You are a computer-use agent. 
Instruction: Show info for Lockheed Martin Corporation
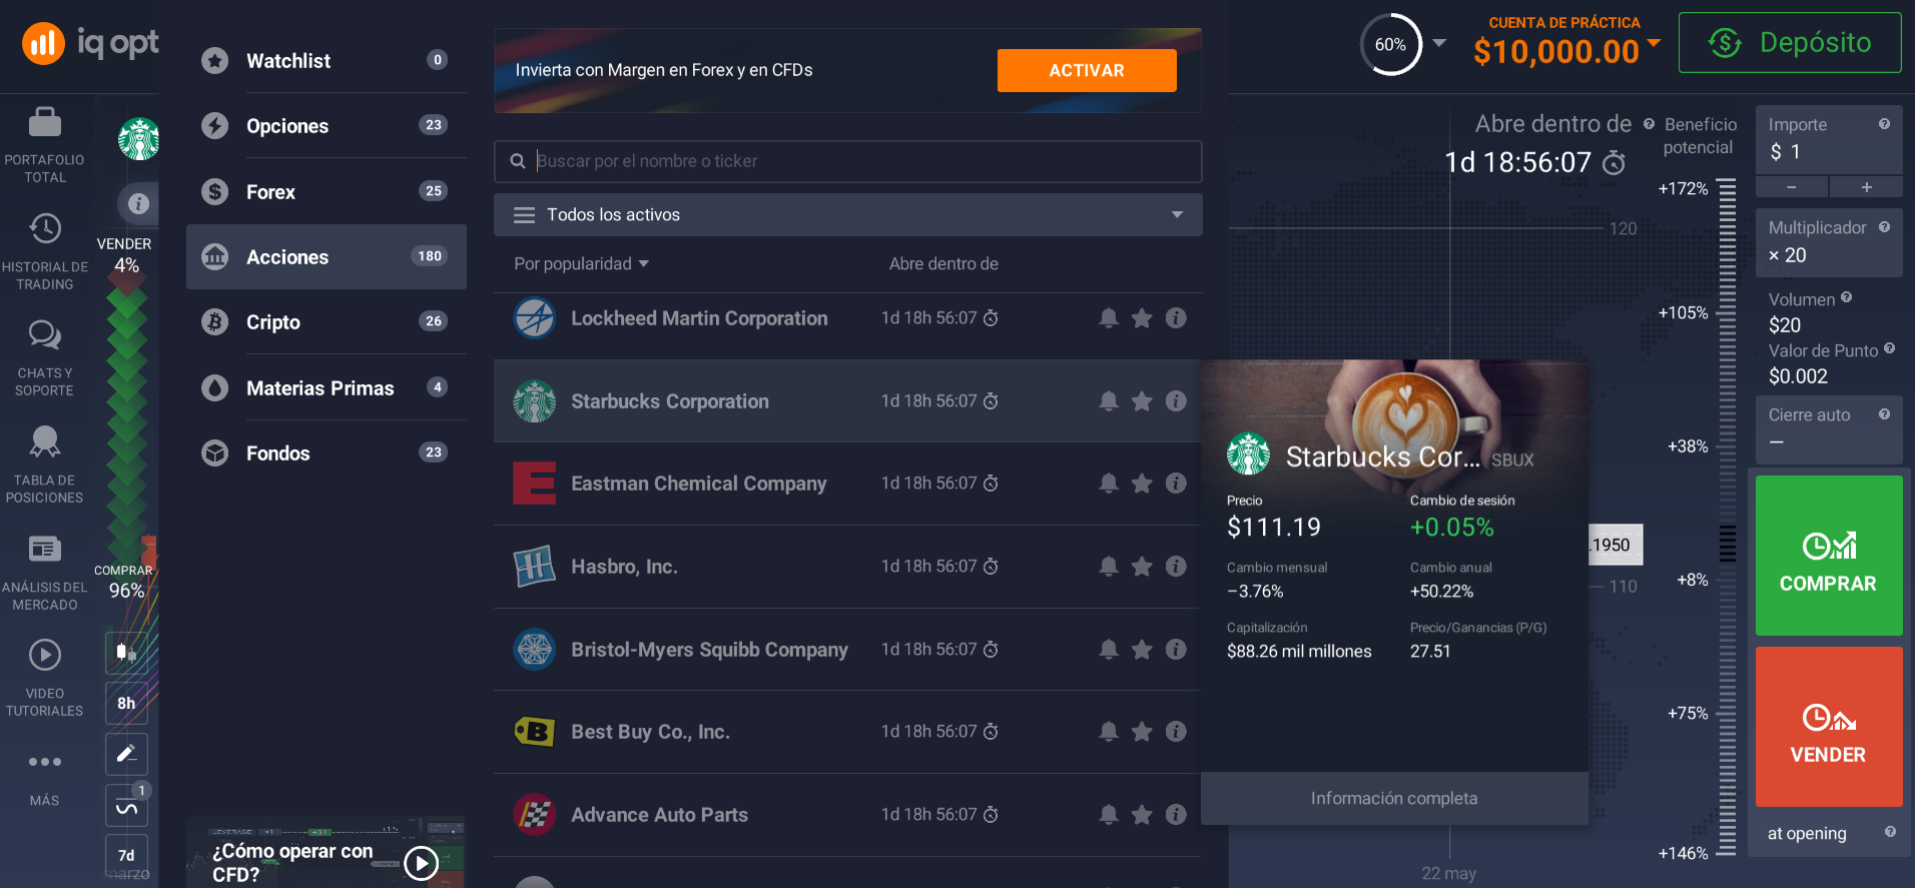1176,318
